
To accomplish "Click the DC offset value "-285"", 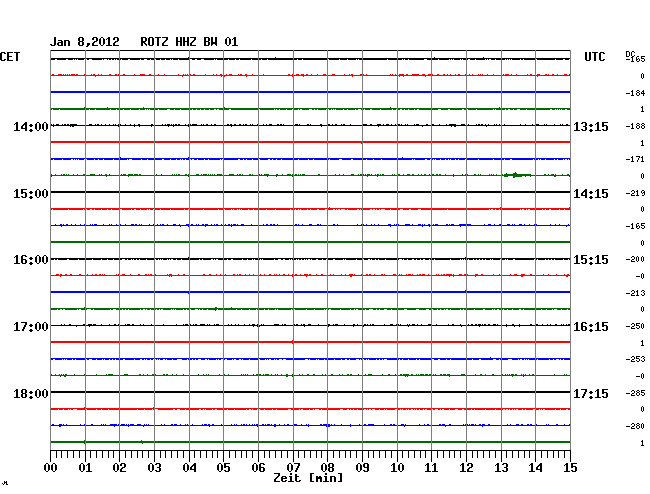I will [635, 393].
